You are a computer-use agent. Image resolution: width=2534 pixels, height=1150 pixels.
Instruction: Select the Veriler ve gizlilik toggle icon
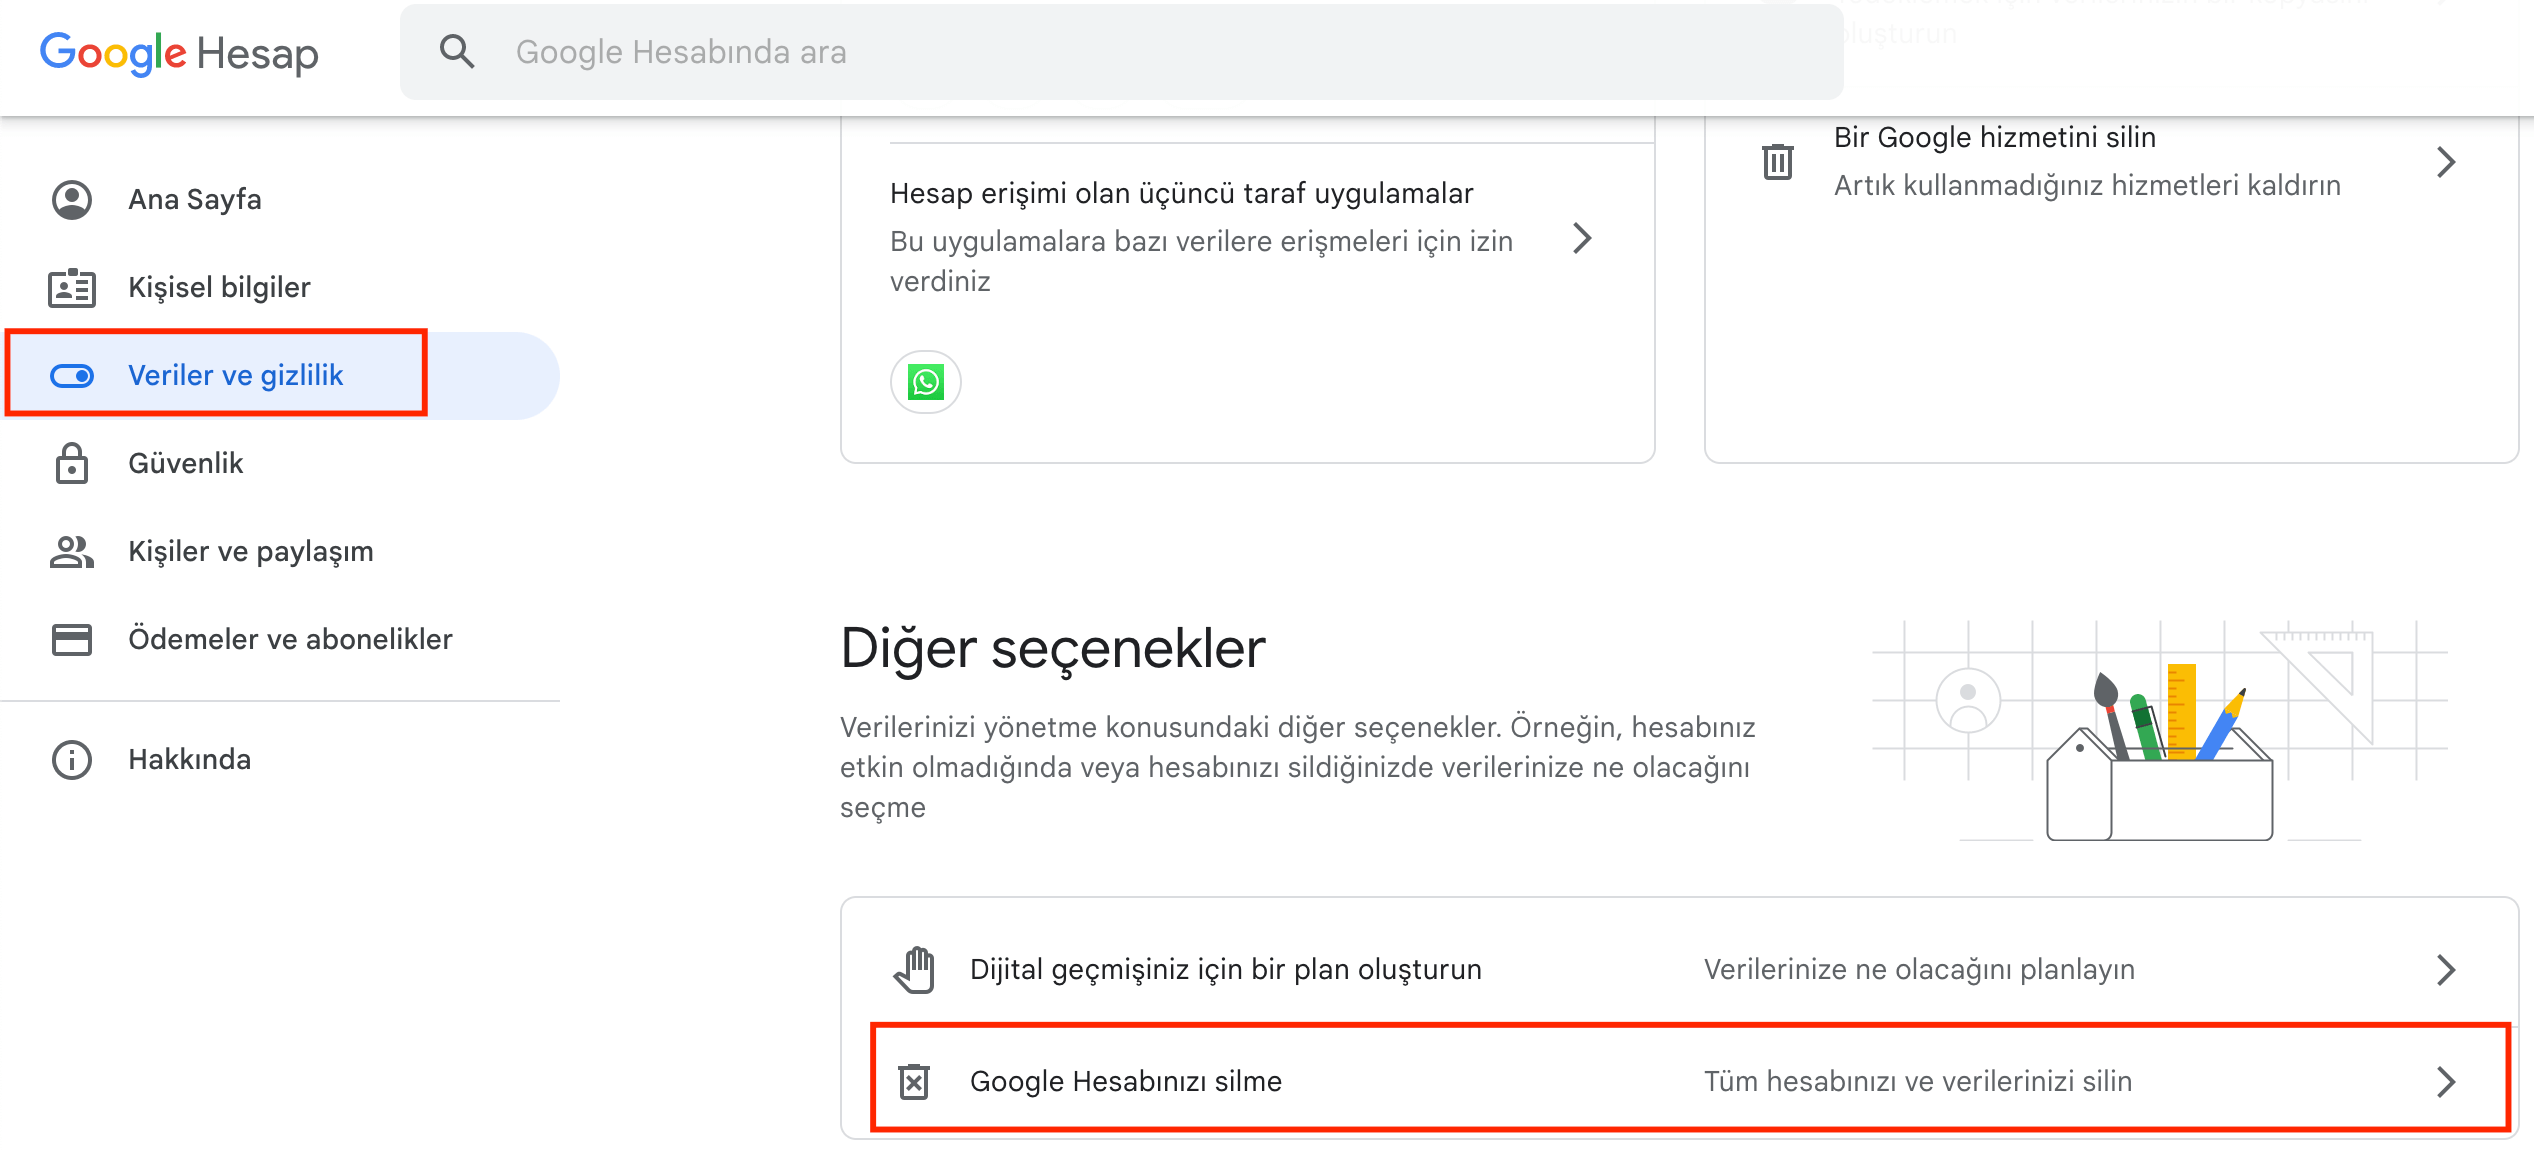point(71,375)
